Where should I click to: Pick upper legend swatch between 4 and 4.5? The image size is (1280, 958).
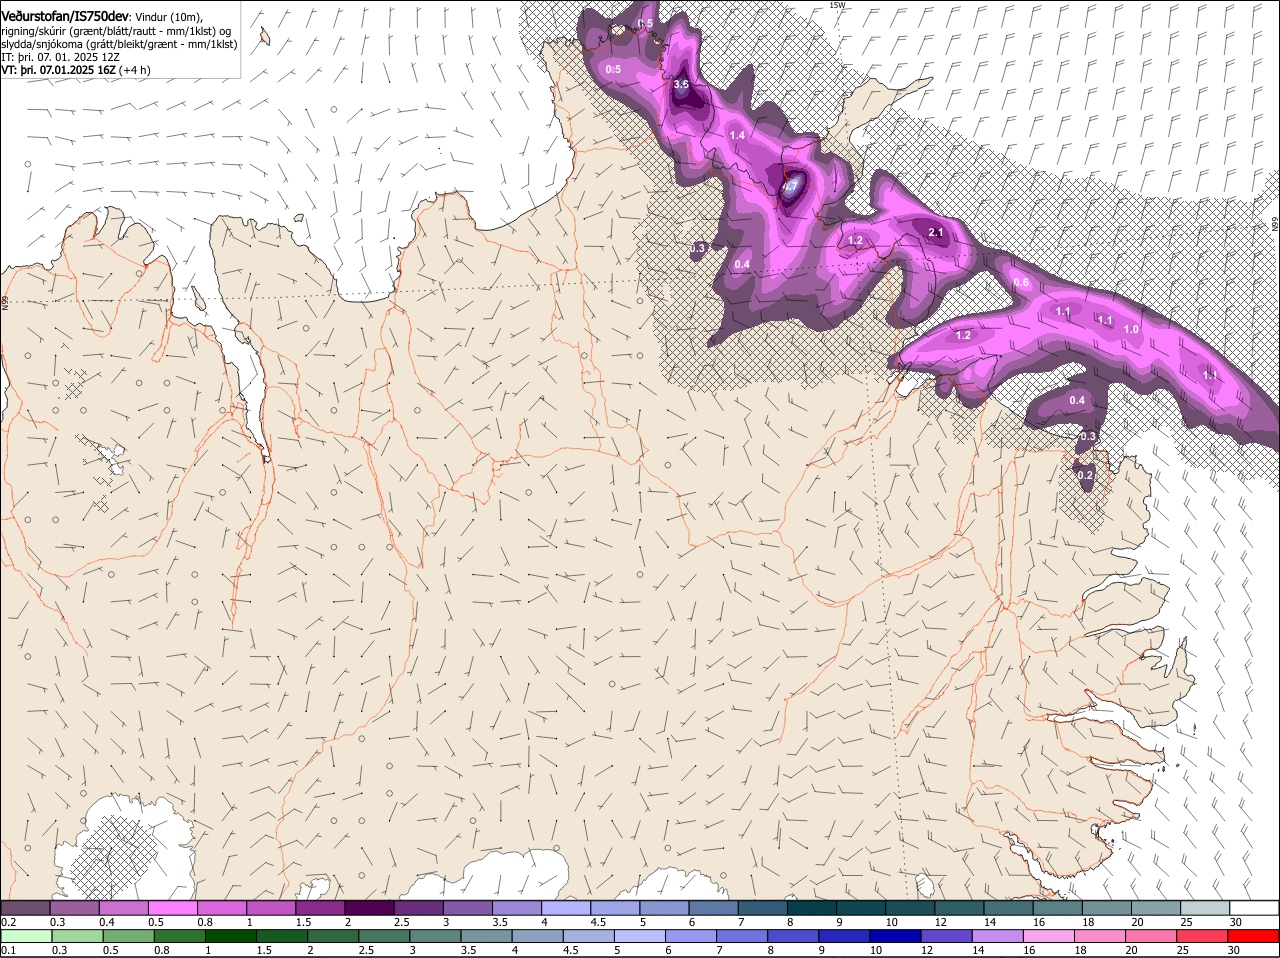566,908
